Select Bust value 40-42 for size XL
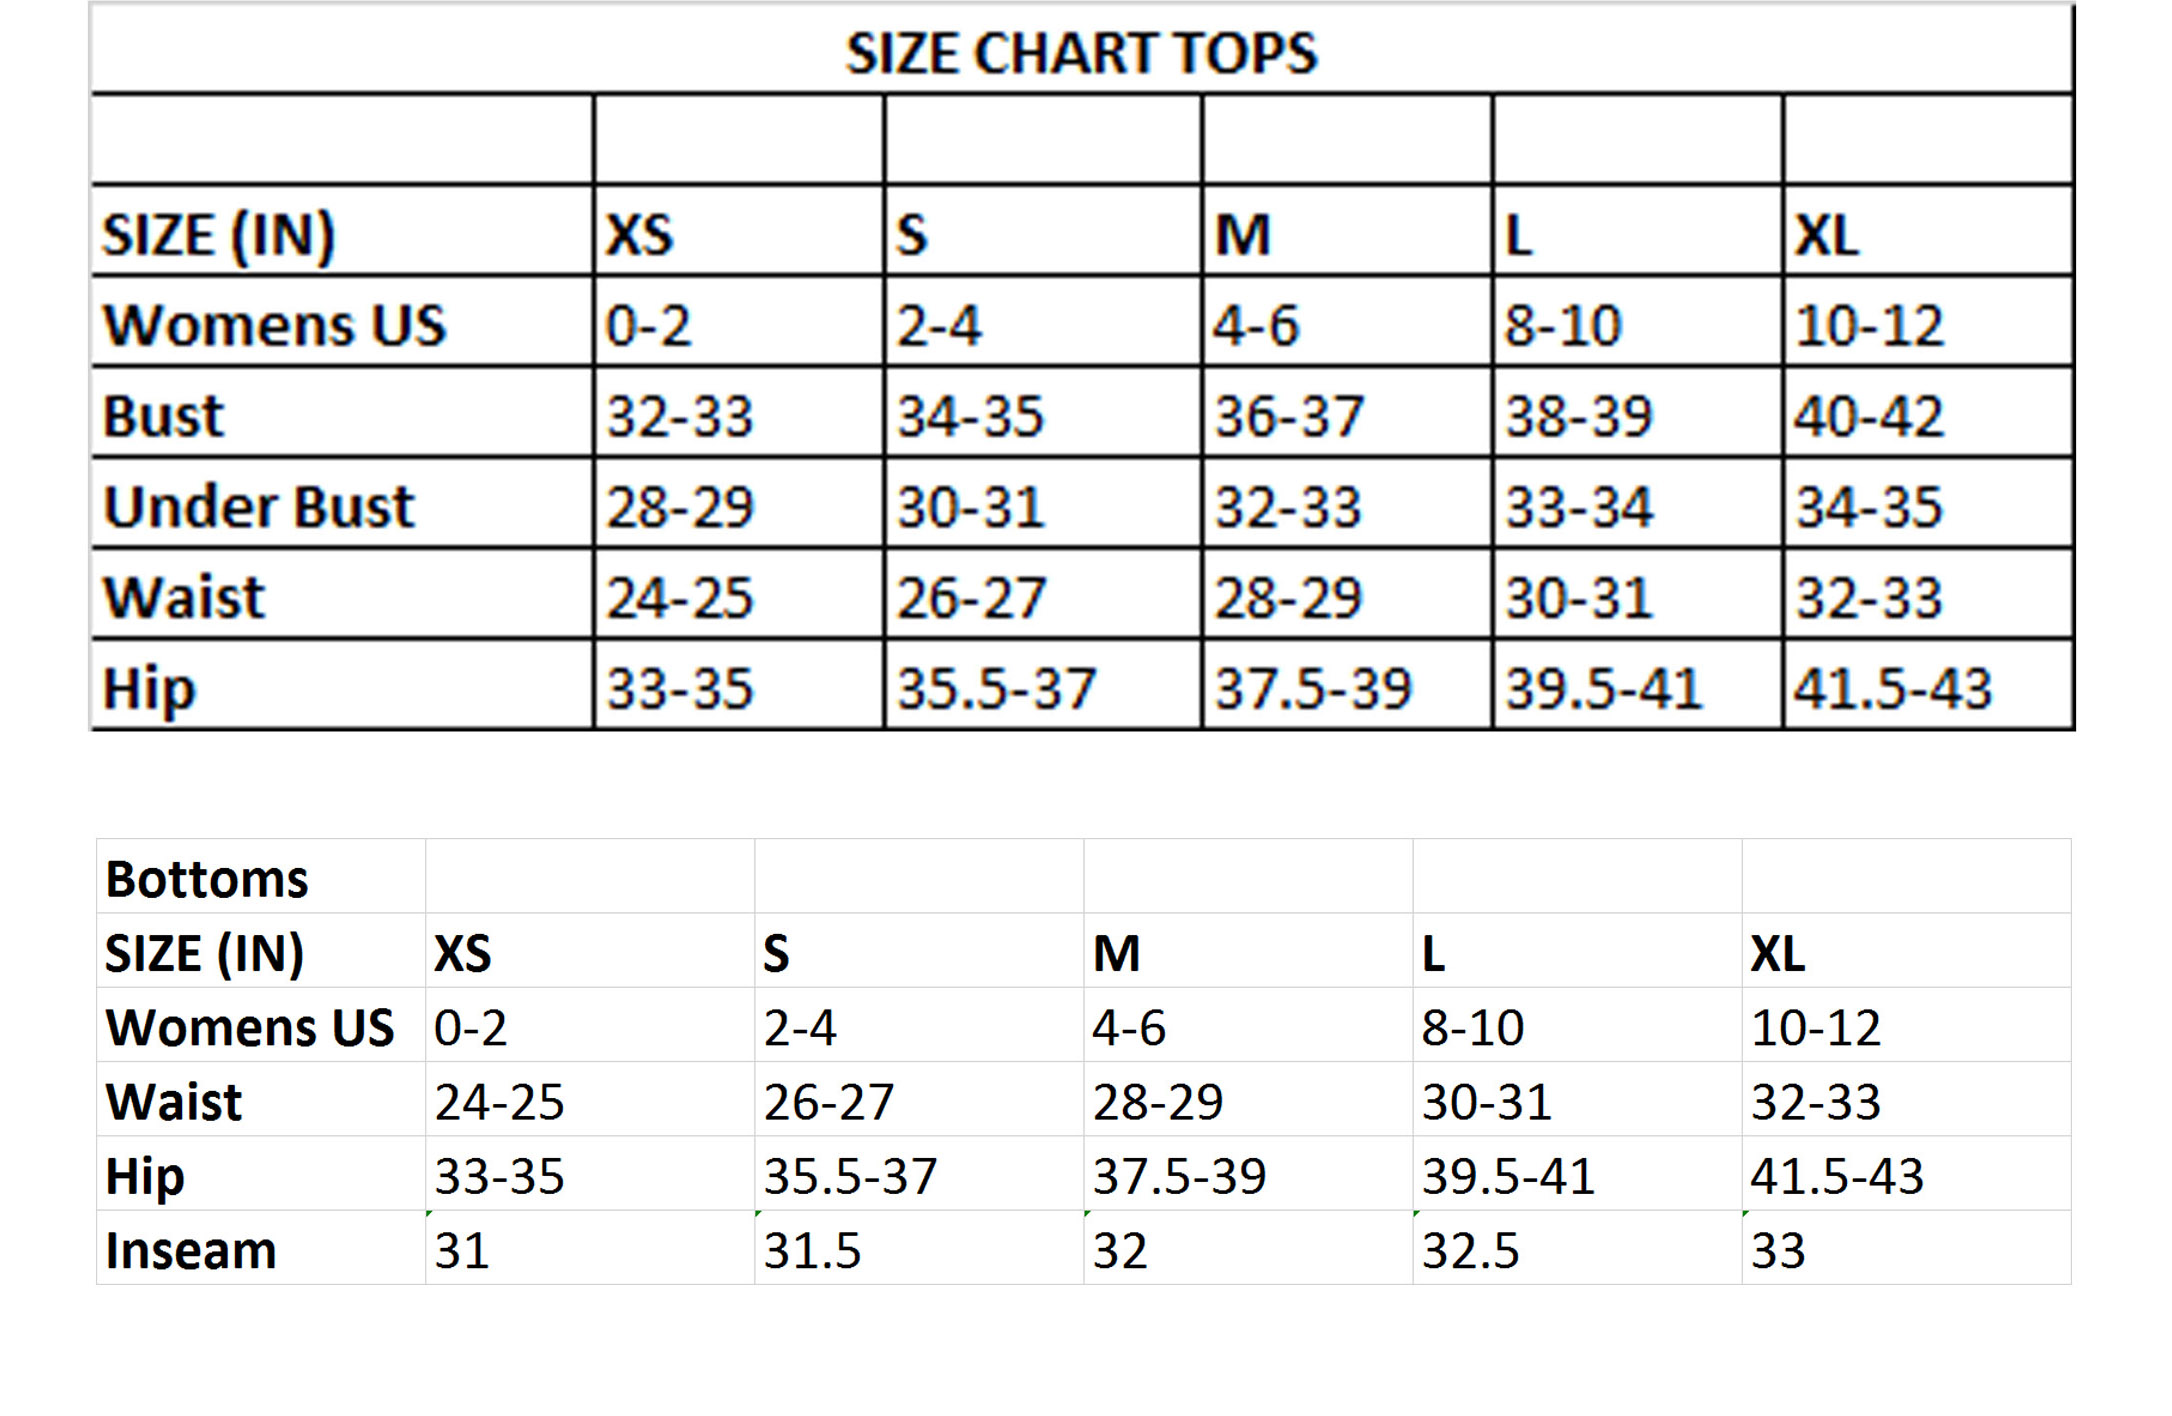Image resolution: width=2172 pixels, height=1416 pixels. (1868, 417)
